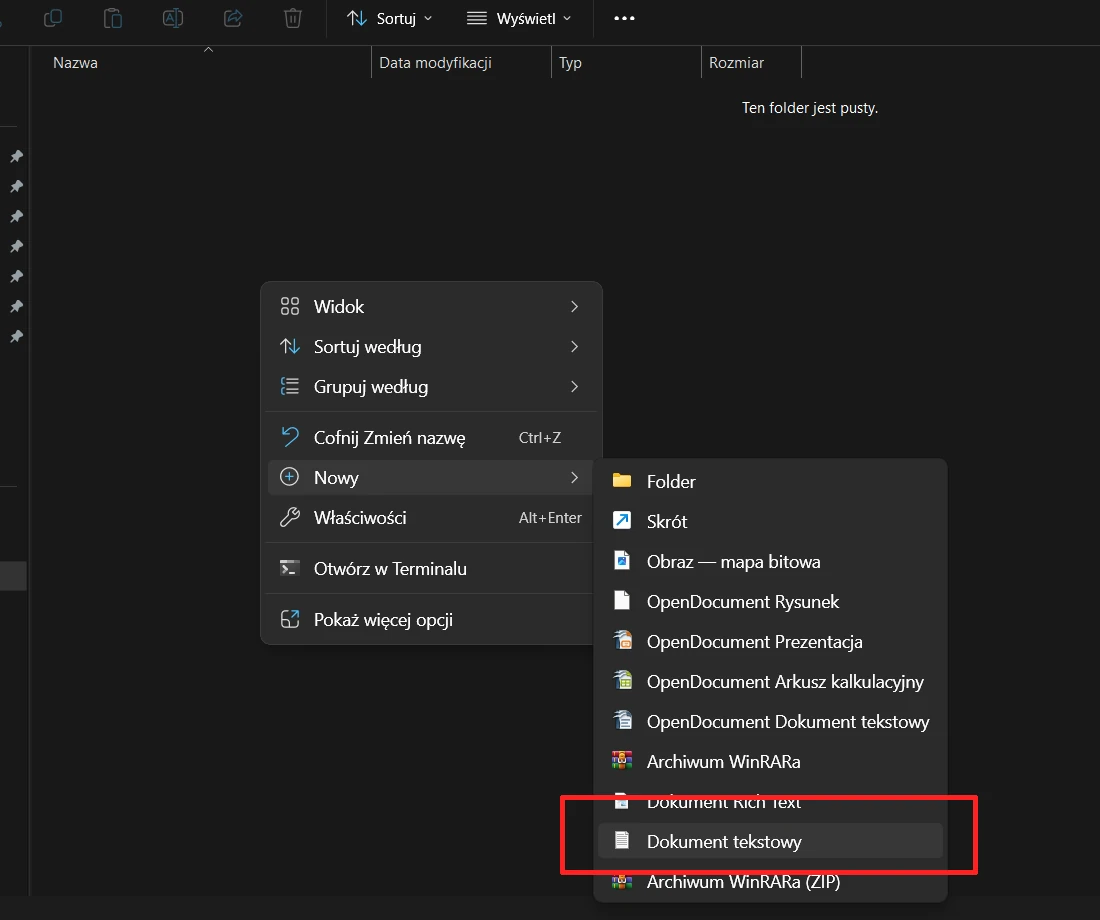Click the chevron on the Widok row
Viewport: 1100px width, 920px height.
(575, 307)
